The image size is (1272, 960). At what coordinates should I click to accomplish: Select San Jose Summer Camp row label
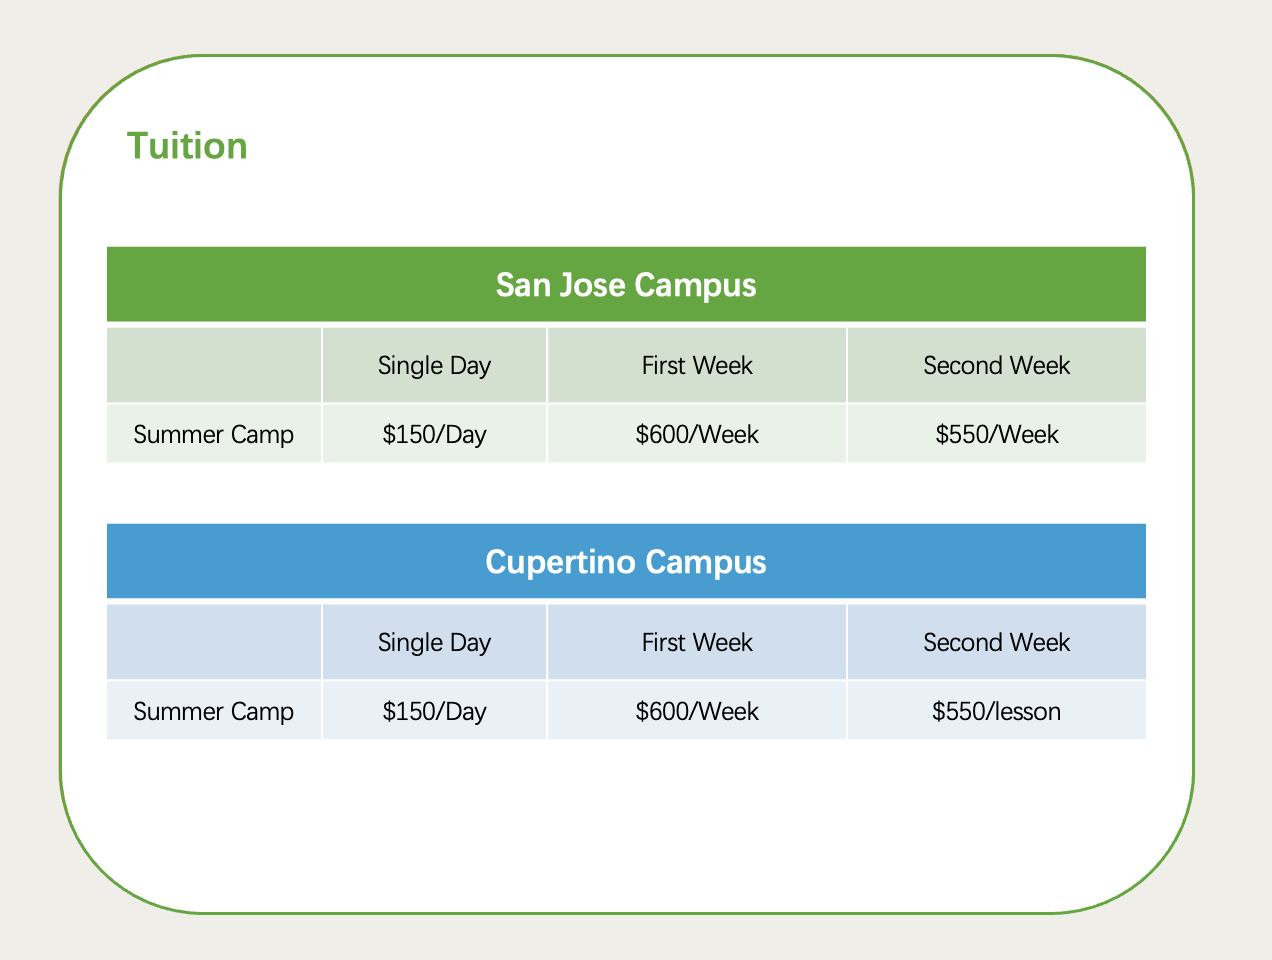tap(214, 434)
